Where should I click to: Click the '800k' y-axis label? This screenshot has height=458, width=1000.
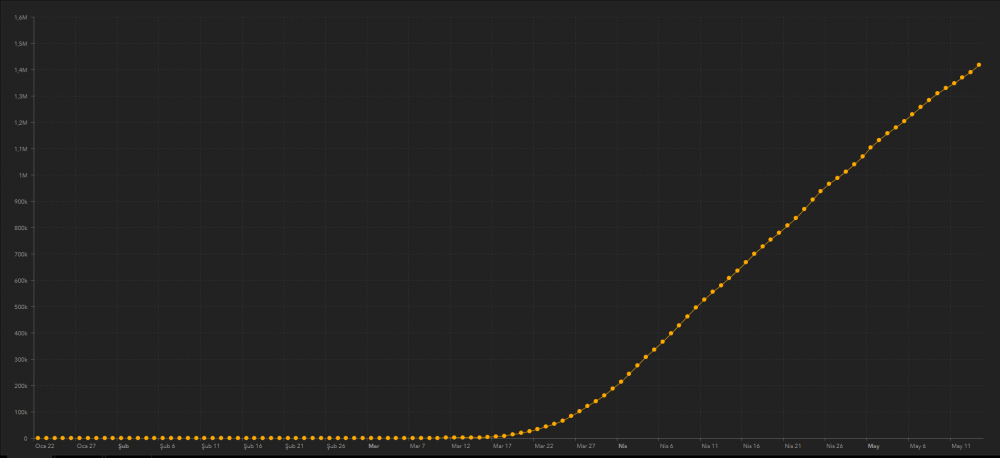(x=21, y=228)
